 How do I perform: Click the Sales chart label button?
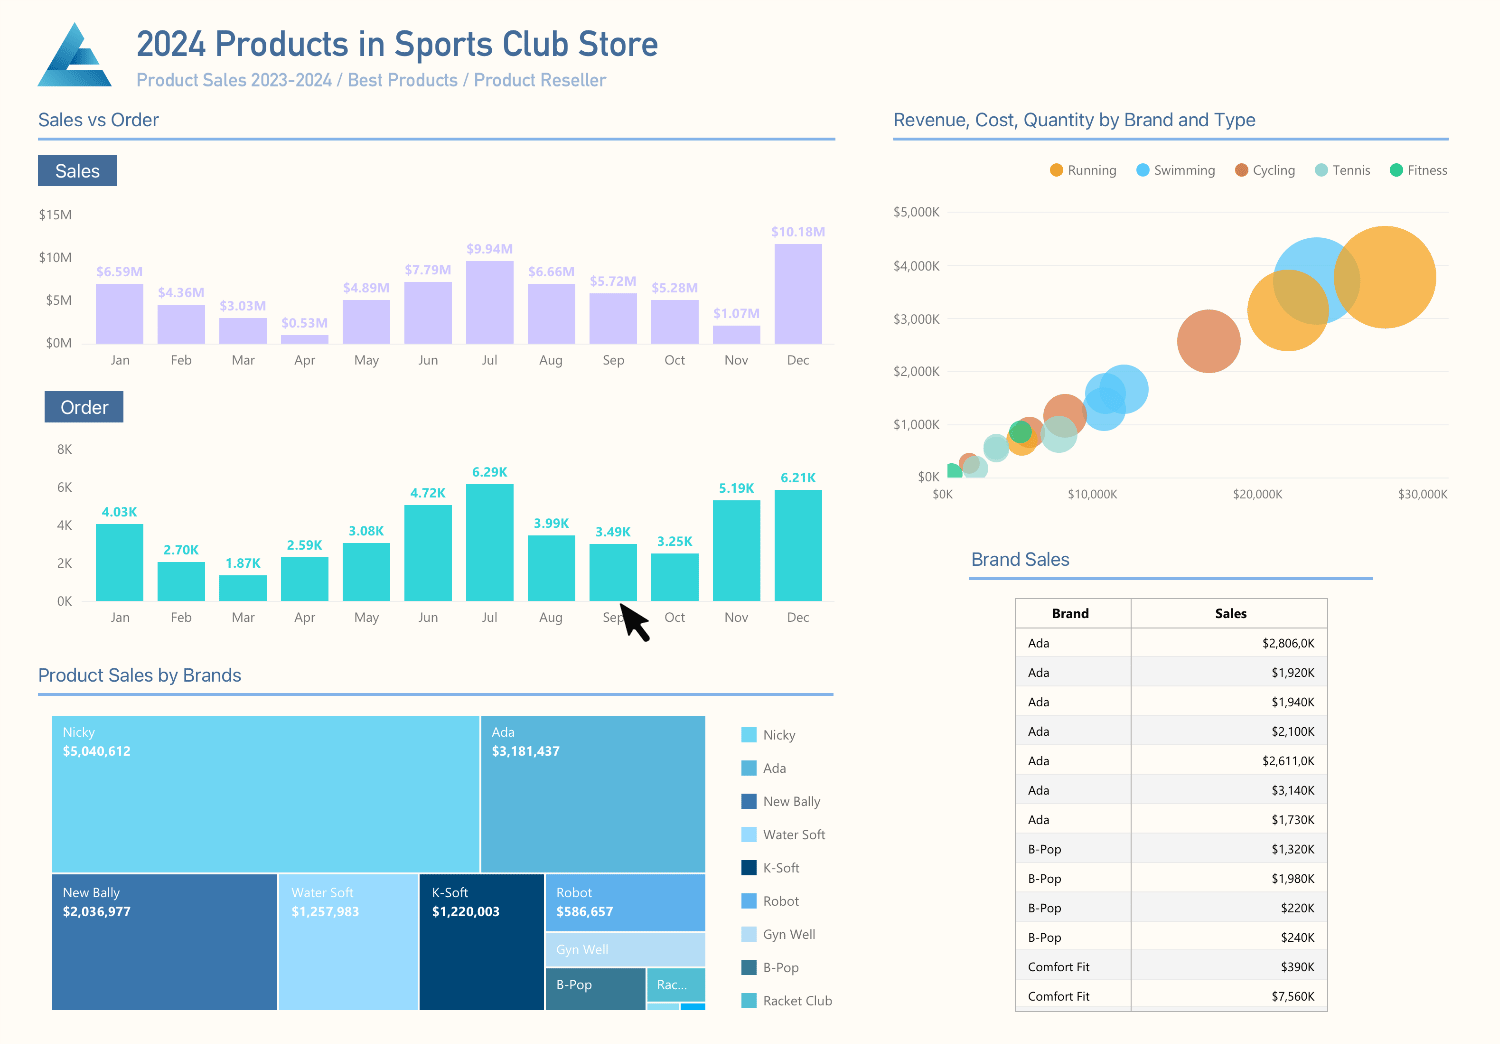click(77, 171)
